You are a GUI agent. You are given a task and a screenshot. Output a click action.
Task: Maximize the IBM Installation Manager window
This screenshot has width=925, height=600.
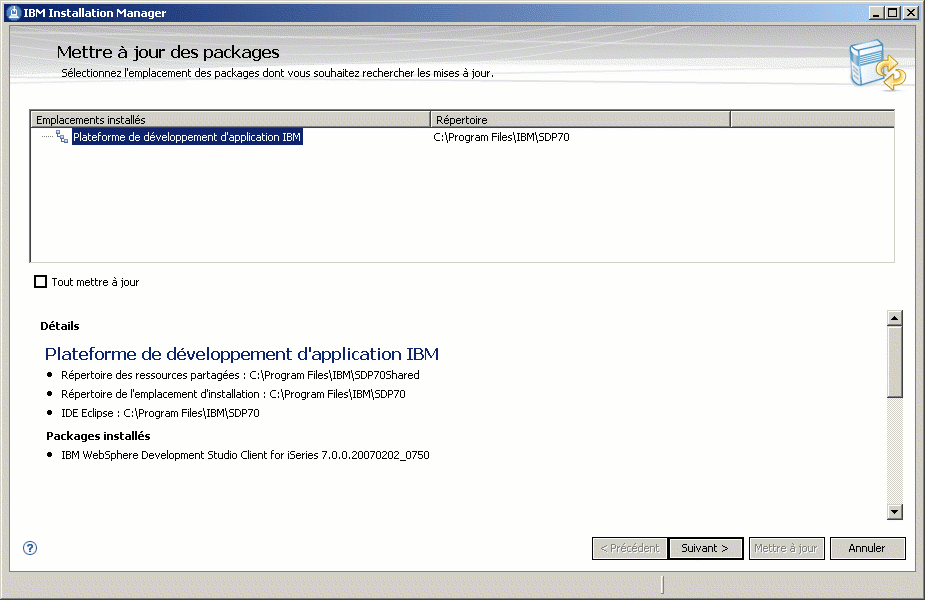893,12
